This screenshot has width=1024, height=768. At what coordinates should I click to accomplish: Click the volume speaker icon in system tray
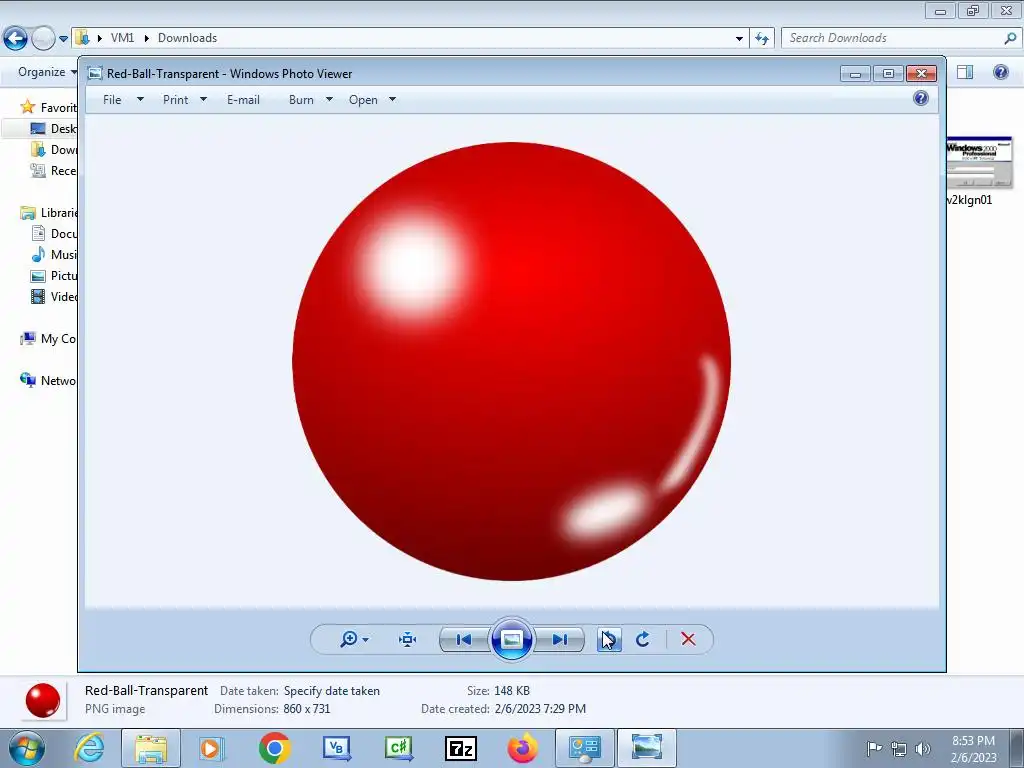[x=923, y=749]
